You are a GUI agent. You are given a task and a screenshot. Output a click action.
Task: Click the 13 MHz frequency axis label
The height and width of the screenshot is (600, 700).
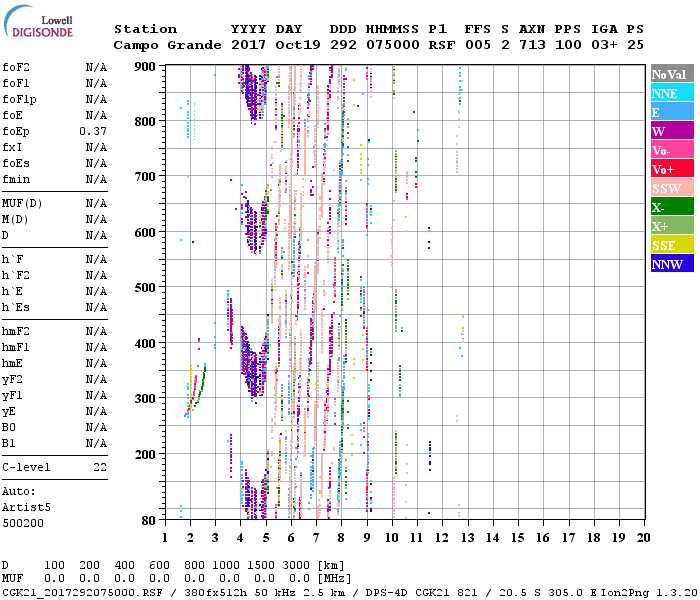pos(467,538)
